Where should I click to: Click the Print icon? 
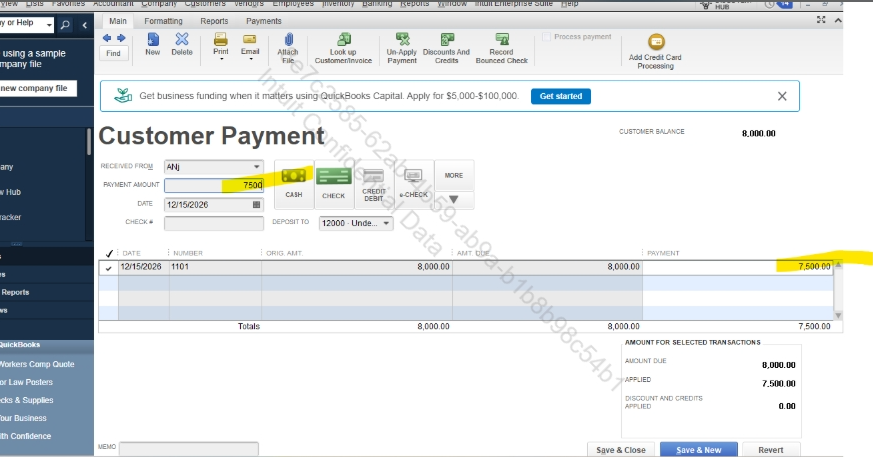coord(220,40)
